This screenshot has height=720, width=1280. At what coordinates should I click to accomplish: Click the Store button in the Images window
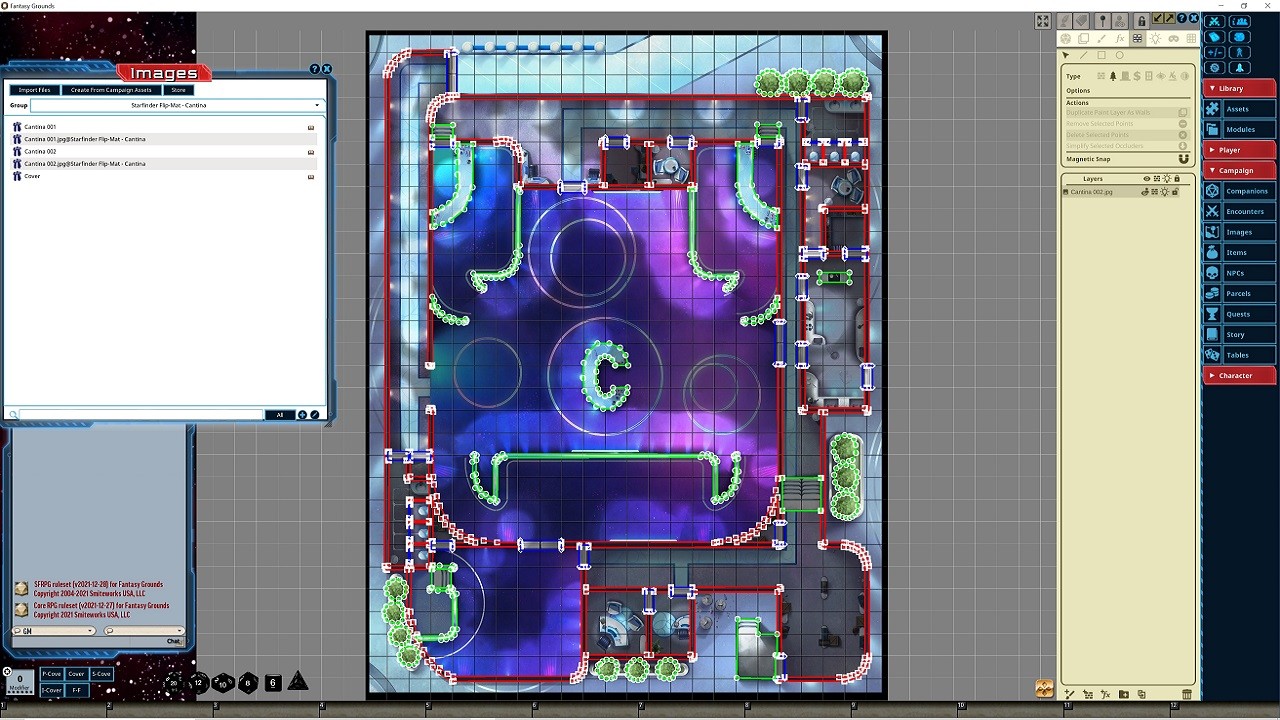pyautogui.click(x=178, y=90)
